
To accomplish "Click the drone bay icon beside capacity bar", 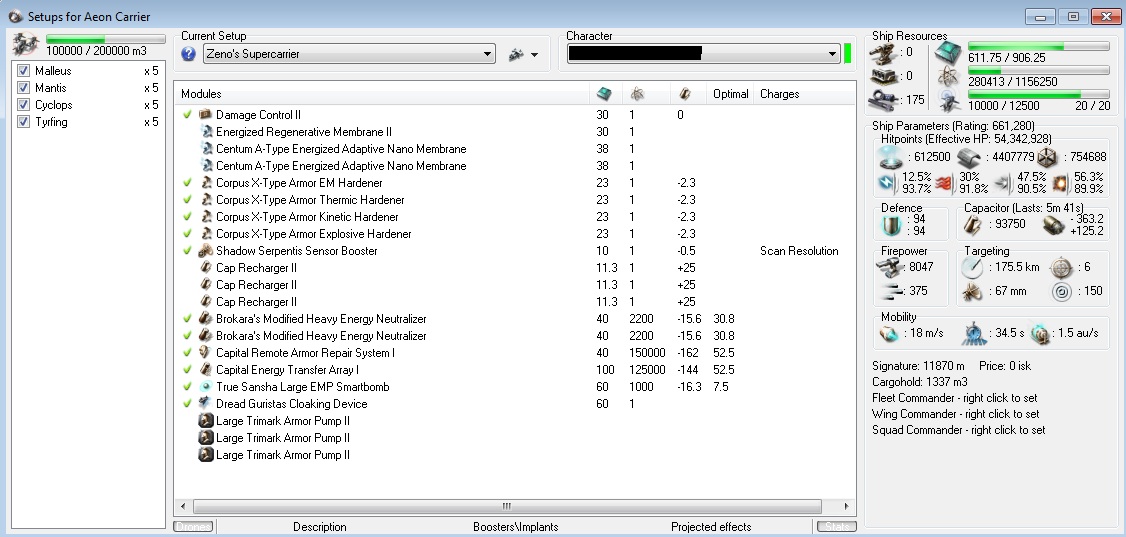I will pos(26,45).
